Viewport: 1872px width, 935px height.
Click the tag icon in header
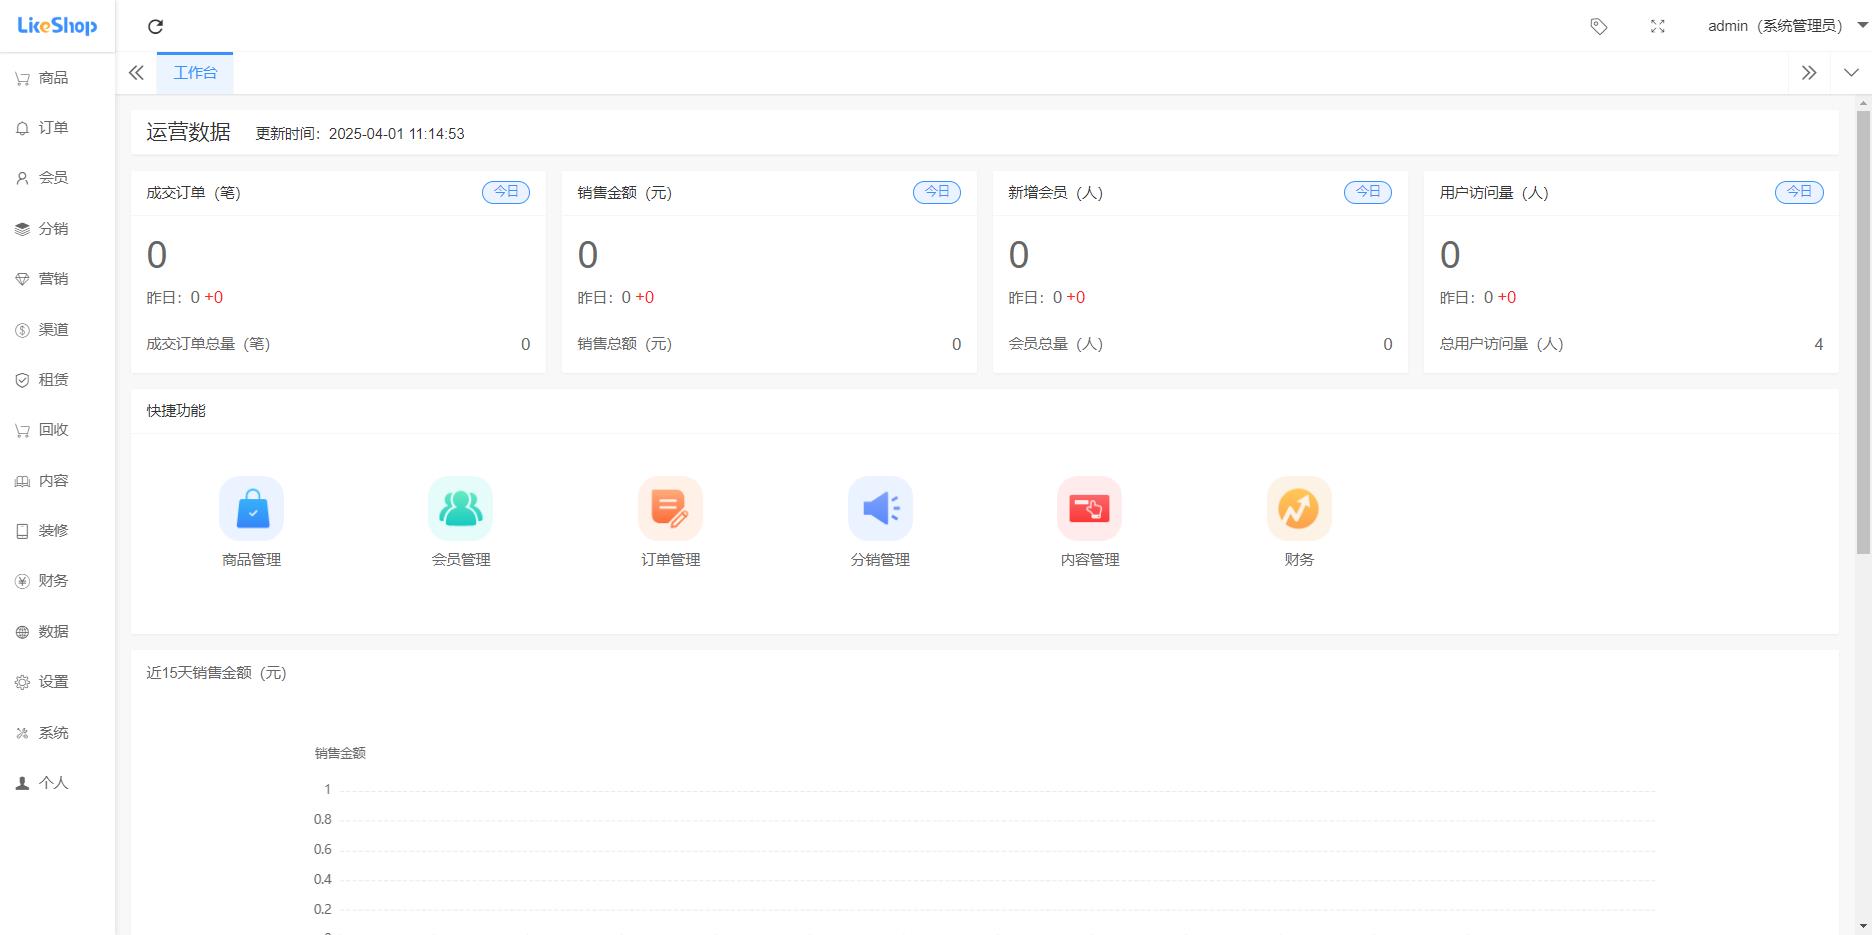coord(1598,27)
